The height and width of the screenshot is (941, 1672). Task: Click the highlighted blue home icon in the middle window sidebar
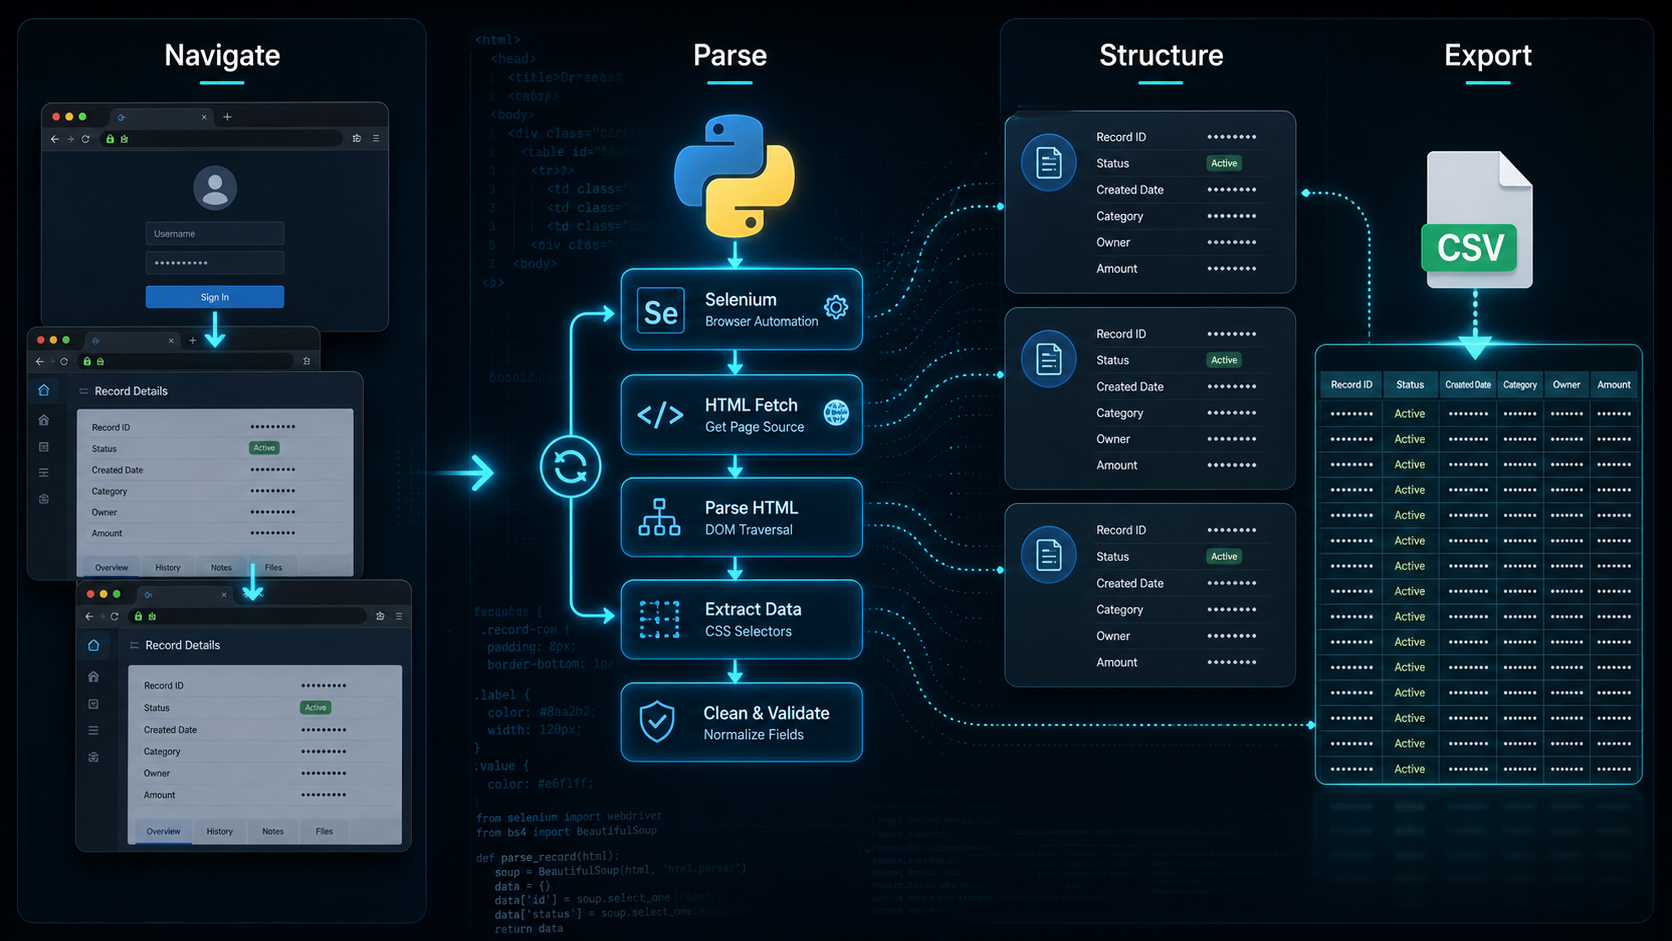(43, 390)
